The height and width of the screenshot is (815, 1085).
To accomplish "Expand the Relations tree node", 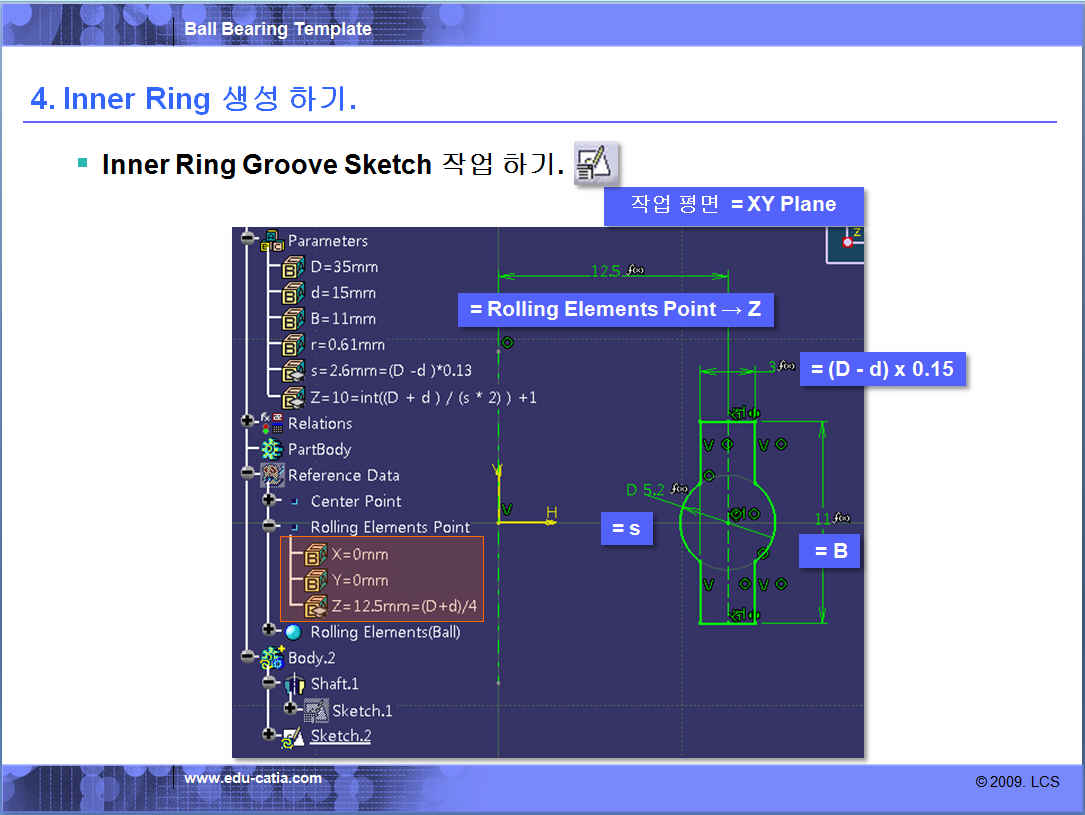I will tap(248, 423).
